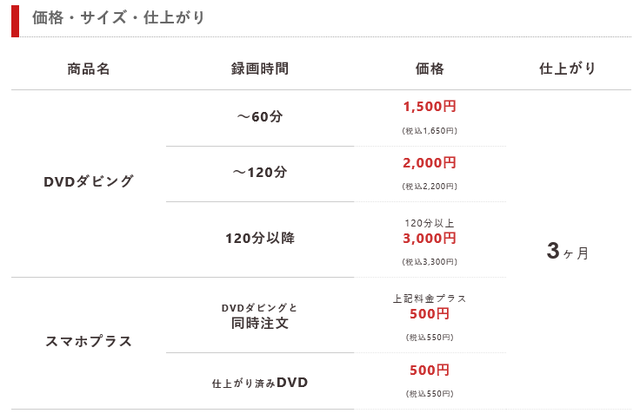This screenshot has height=420, width=640.
Task: Click the 上記料金プラス label
Action: (429, 298)
